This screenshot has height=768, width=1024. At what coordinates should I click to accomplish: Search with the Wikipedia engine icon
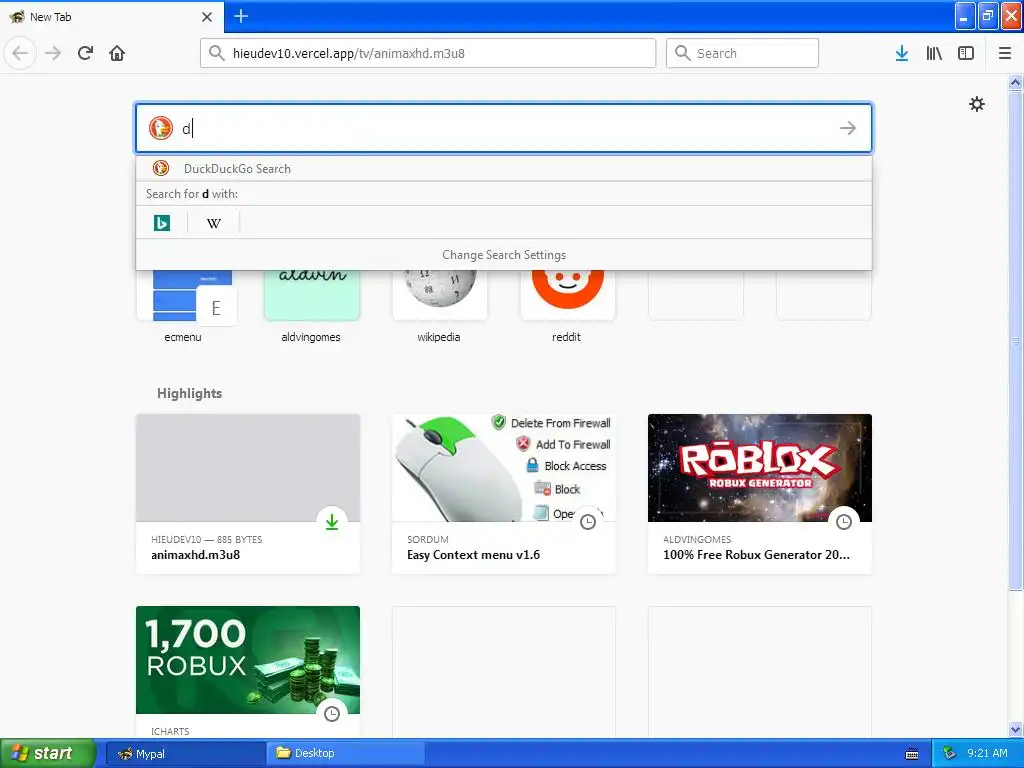point(214,223)
